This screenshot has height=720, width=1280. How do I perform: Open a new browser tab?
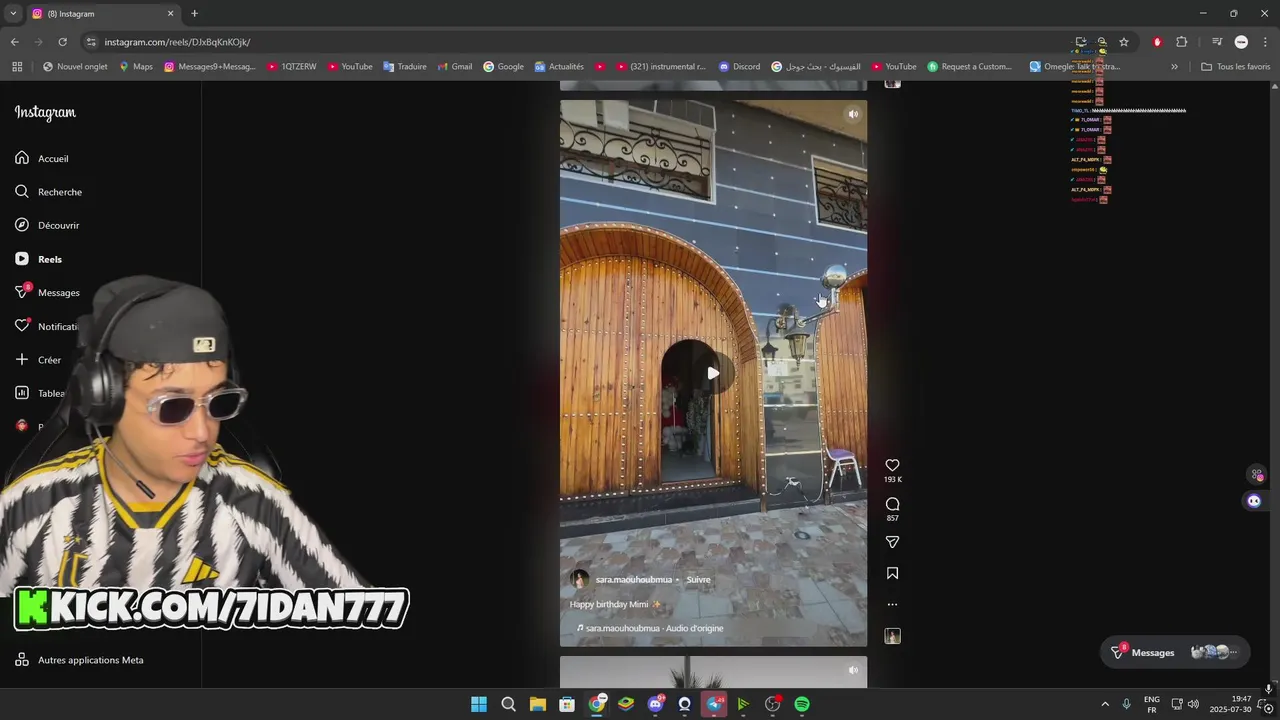click(194, 14)
